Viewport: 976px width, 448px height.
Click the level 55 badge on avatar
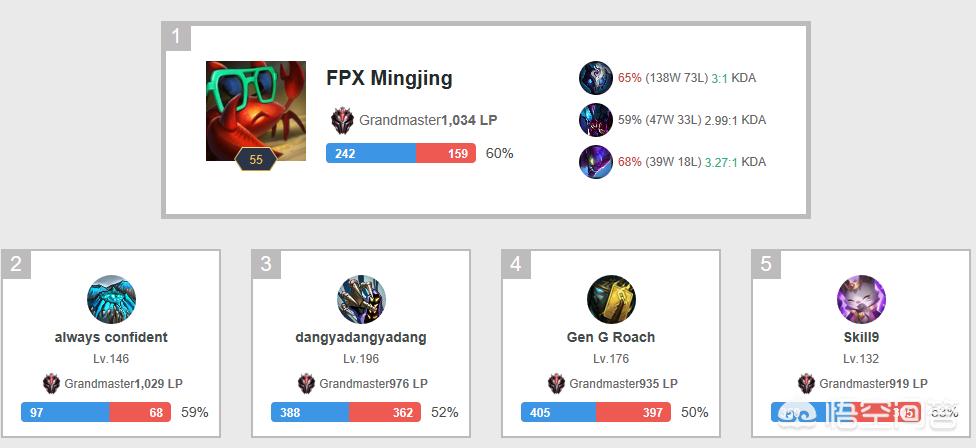(256, 159)
